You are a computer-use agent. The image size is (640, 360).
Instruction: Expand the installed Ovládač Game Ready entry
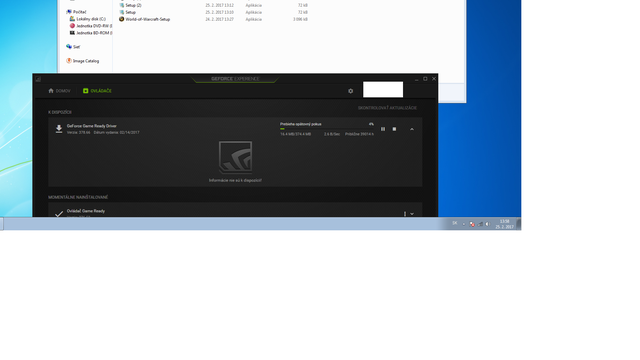click(x=412, y=214)
